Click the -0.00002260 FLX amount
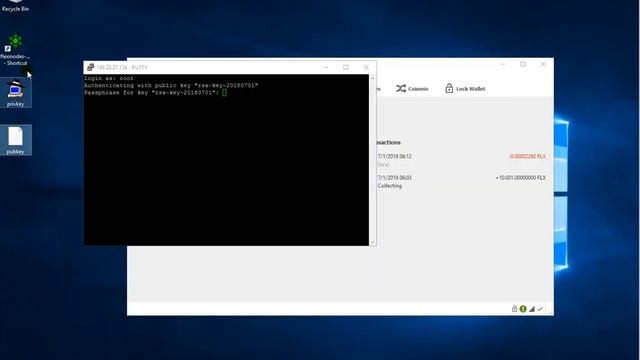 [x=527, y=156]
